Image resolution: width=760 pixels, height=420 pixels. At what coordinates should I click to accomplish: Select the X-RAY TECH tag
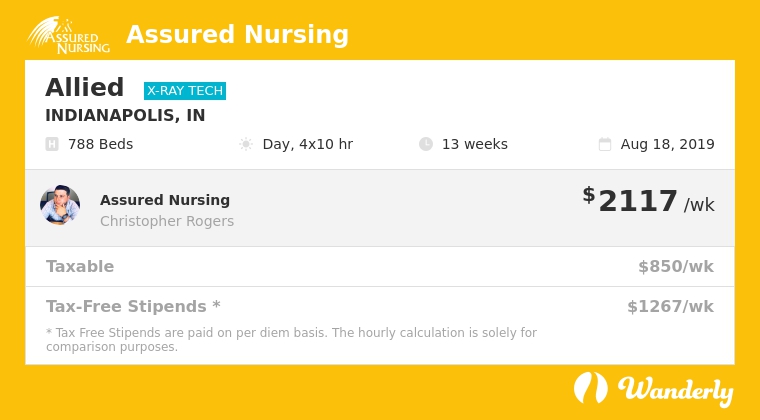point(185,91)
